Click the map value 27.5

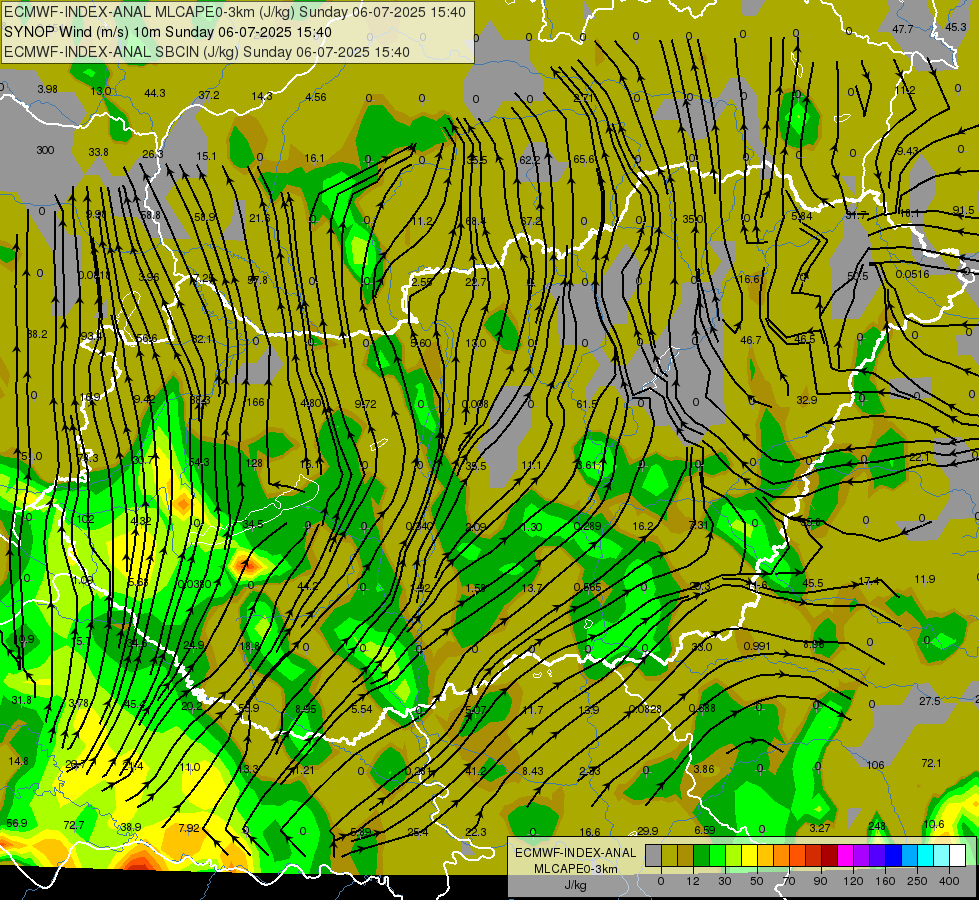[930, 701]
